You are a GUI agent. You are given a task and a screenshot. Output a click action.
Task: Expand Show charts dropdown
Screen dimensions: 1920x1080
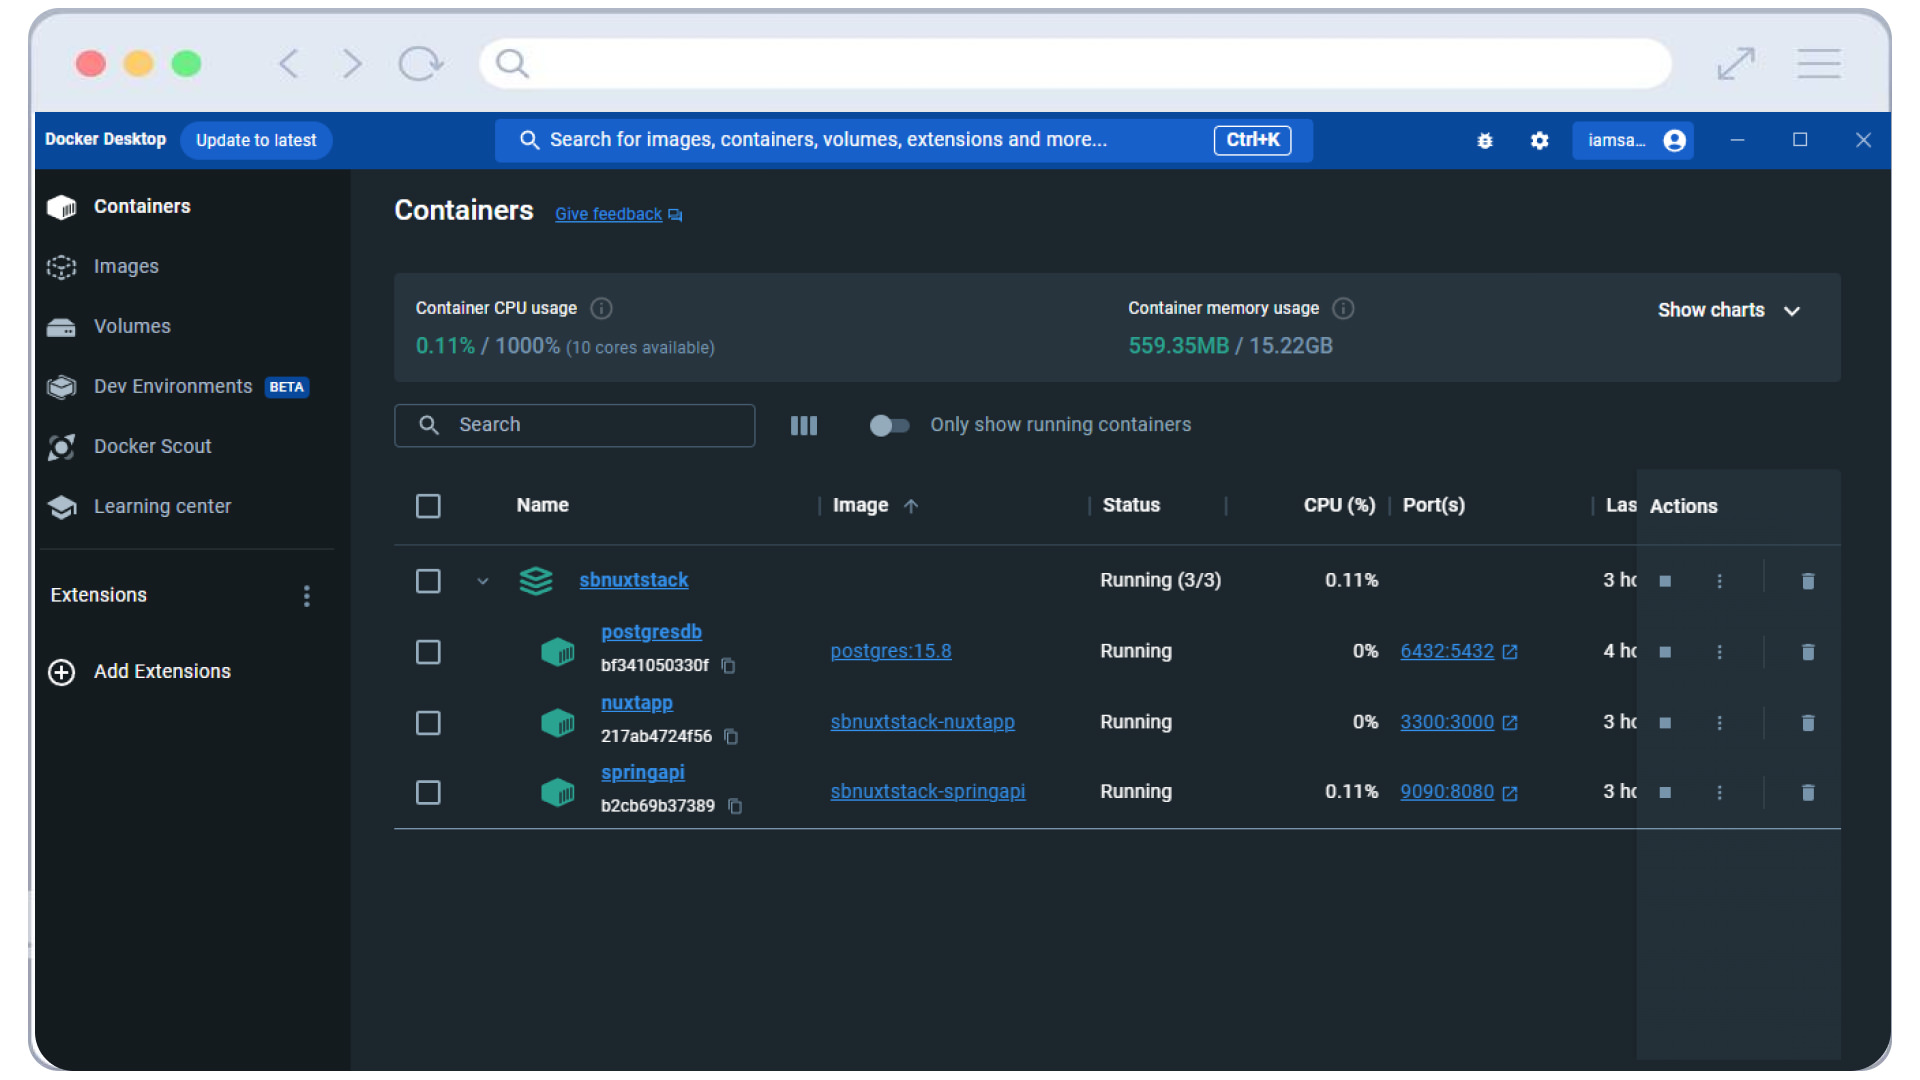click(1730, 311)
